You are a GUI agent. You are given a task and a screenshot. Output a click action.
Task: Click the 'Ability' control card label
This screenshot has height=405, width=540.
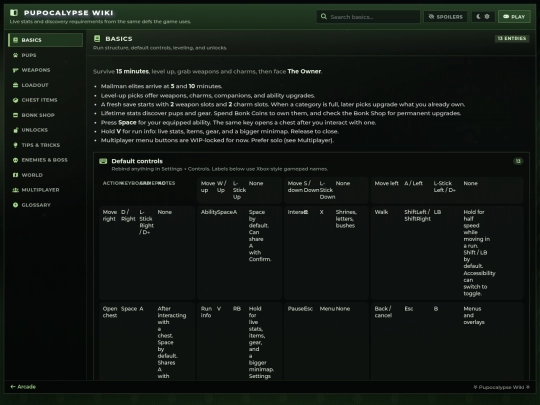pos(209,212)
